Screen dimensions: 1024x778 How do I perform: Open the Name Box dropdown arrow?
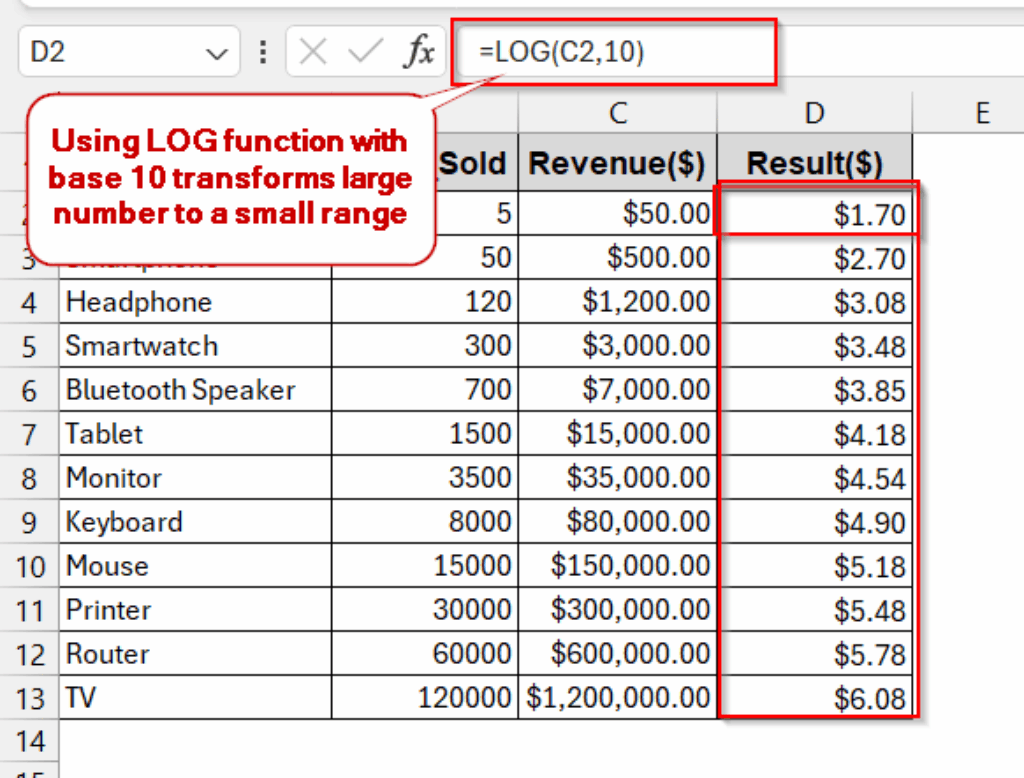pyautogui.click(x=219, y=51)
